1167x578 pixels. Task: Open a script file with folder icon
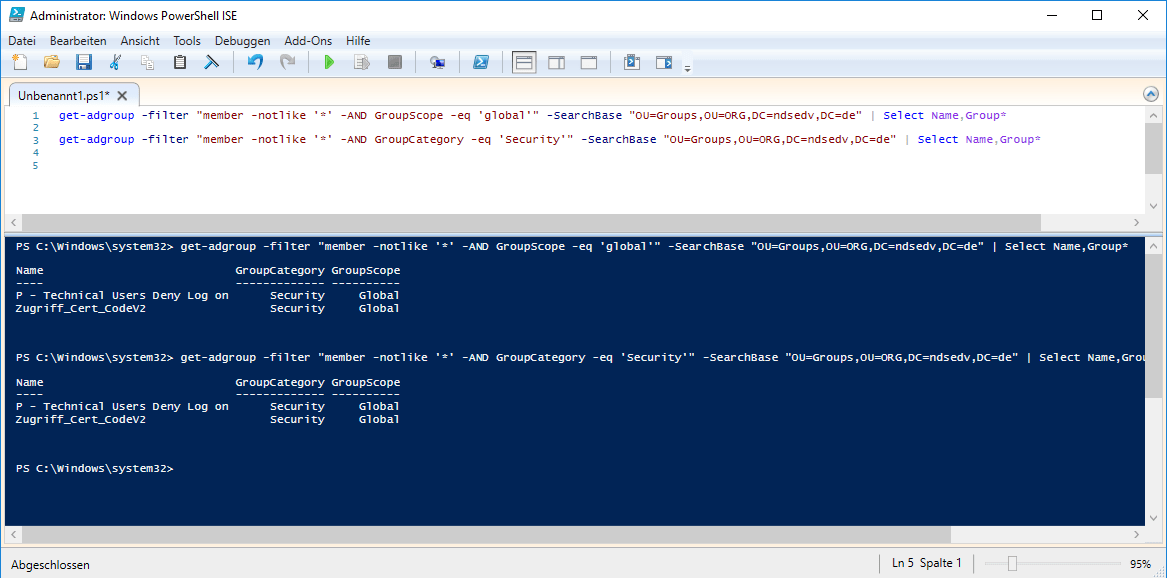click(51, 62)
